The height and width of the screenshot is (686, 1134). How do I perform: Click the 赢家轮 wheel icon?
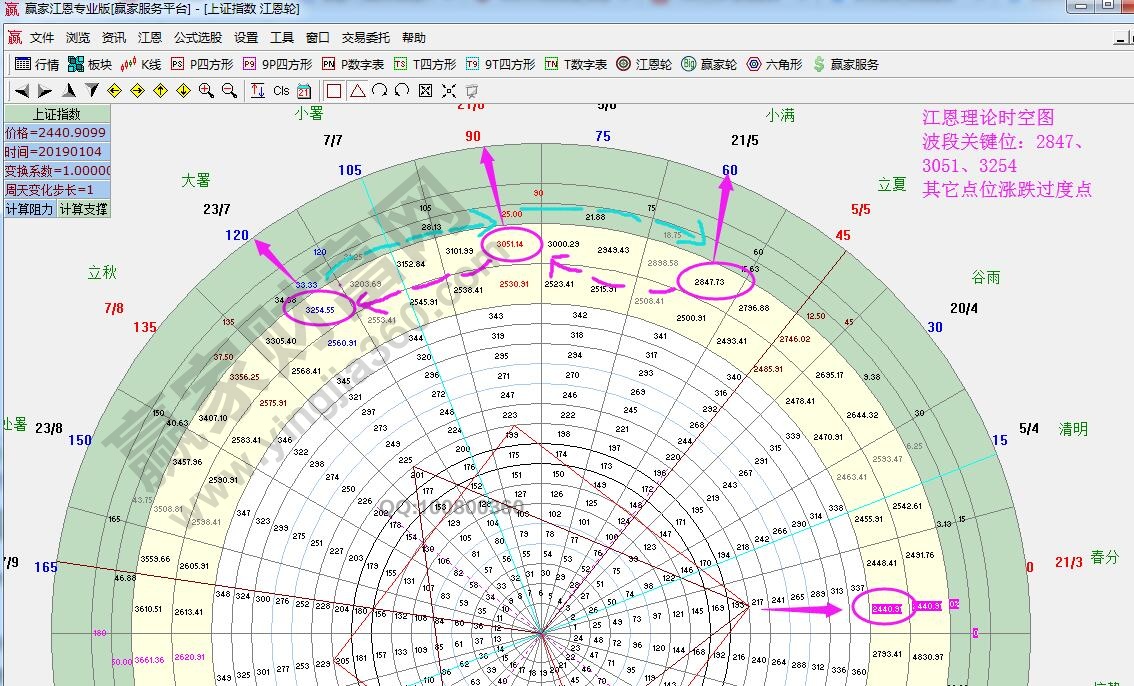click(x=705, y=66)
